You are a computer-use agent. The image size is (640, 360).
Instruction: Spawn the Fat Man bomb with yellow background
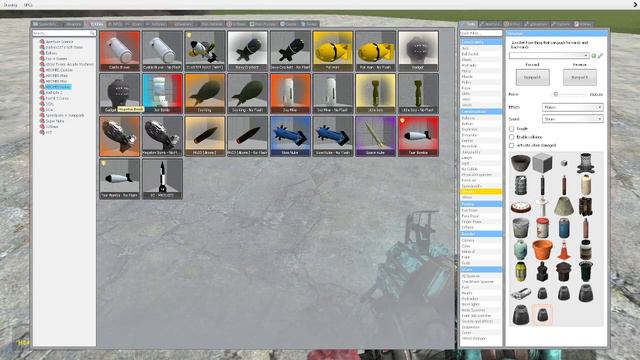pos(333,51)
